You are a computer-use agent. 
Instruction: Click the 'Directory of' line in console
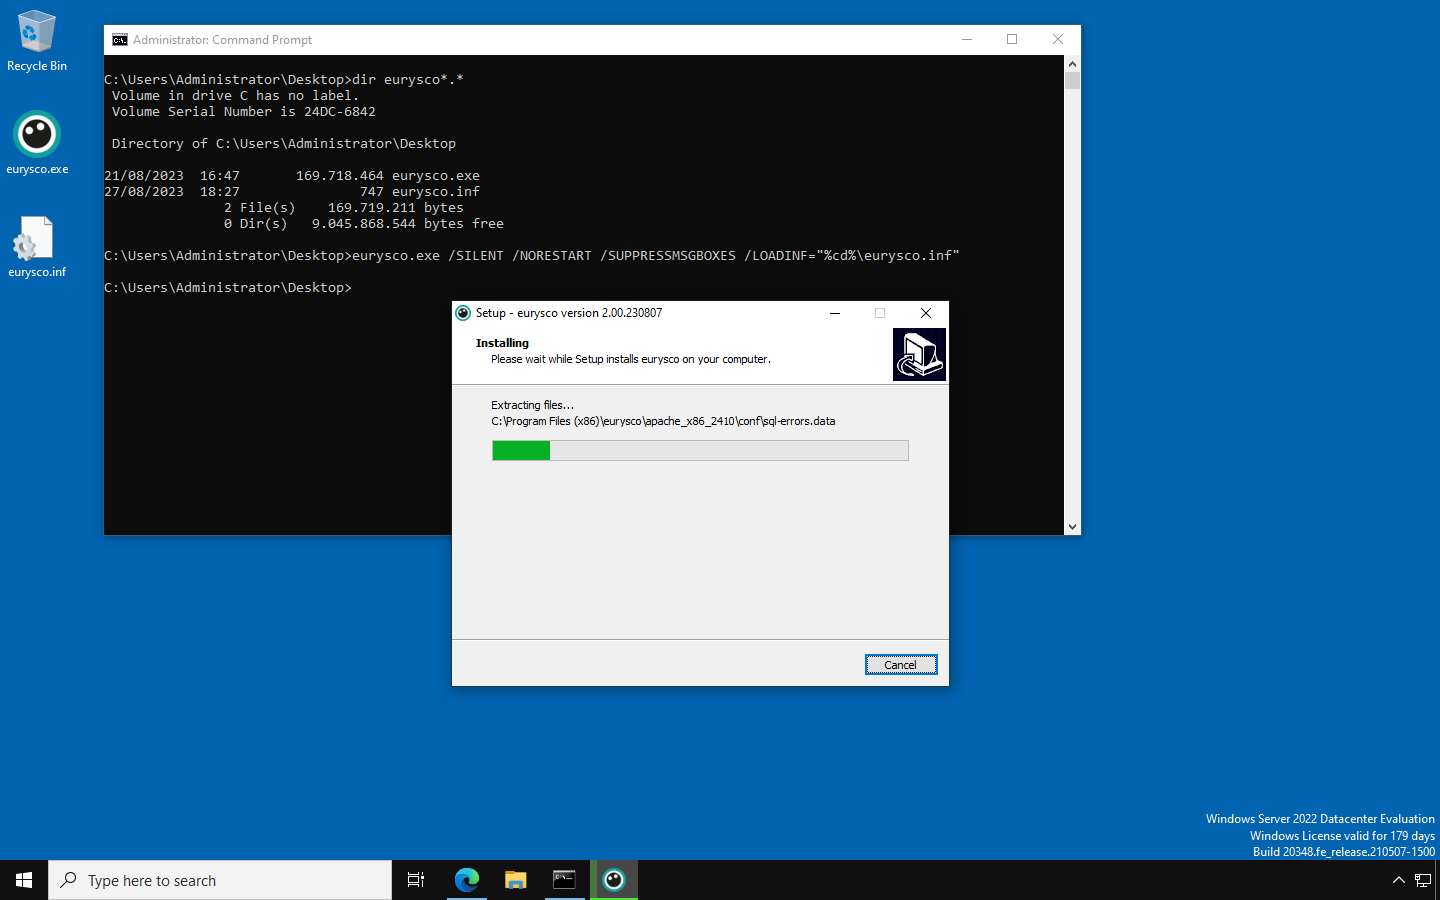pyautogui.click(x=284, y=144)
